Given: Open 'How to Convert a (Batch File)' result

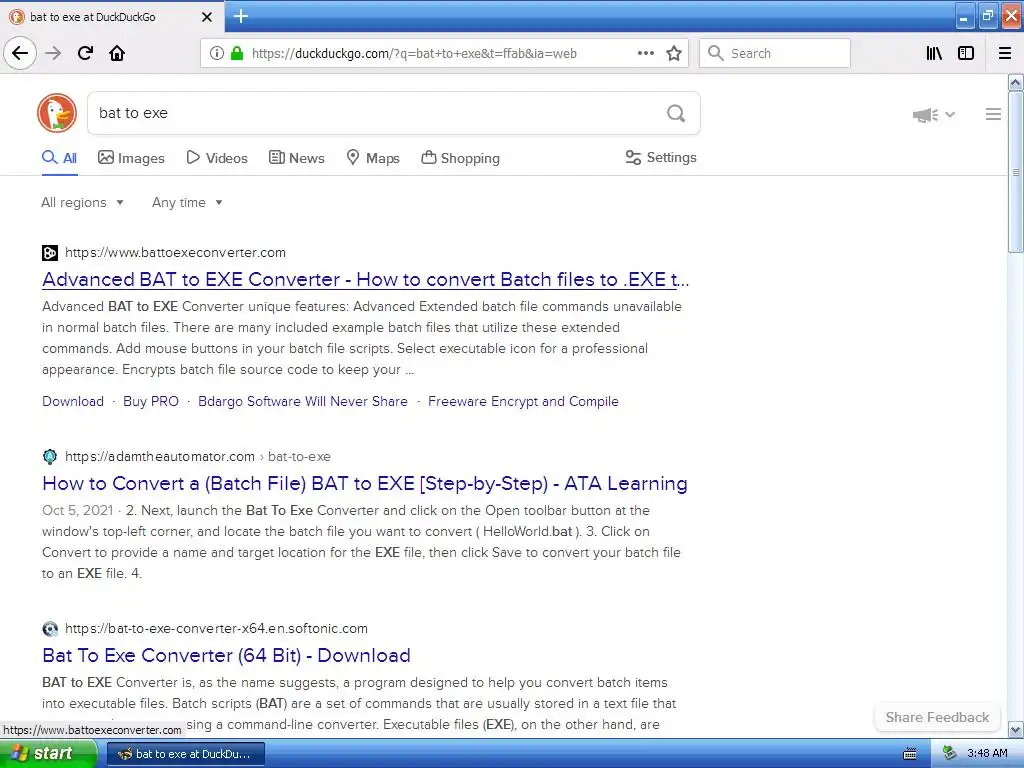Looking at the screenshot, I should [x=364, y=483].
